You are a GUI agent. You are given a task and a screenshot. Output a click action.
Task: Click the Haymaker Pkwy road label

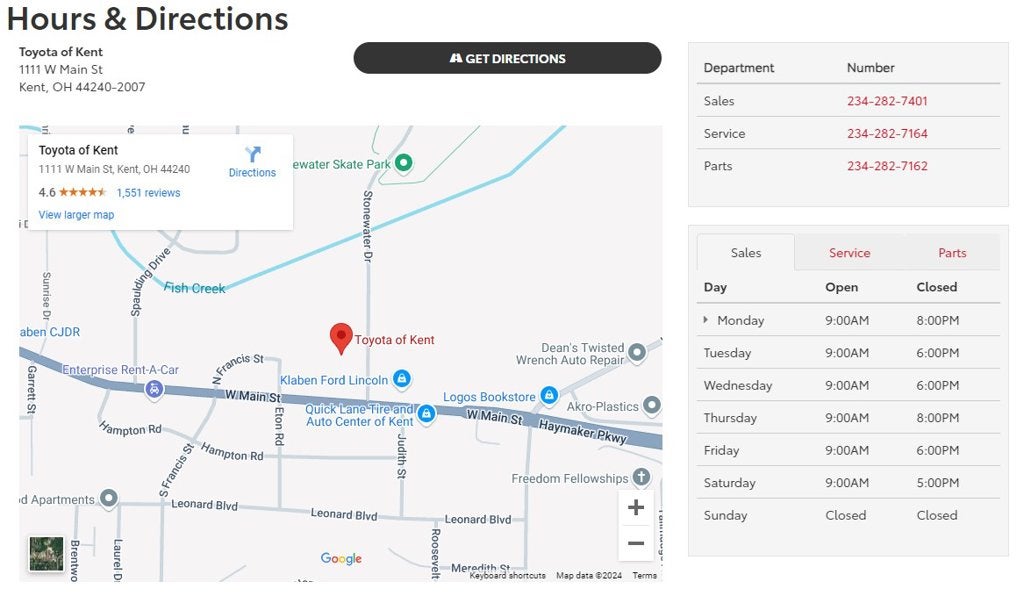click(583, 432)
